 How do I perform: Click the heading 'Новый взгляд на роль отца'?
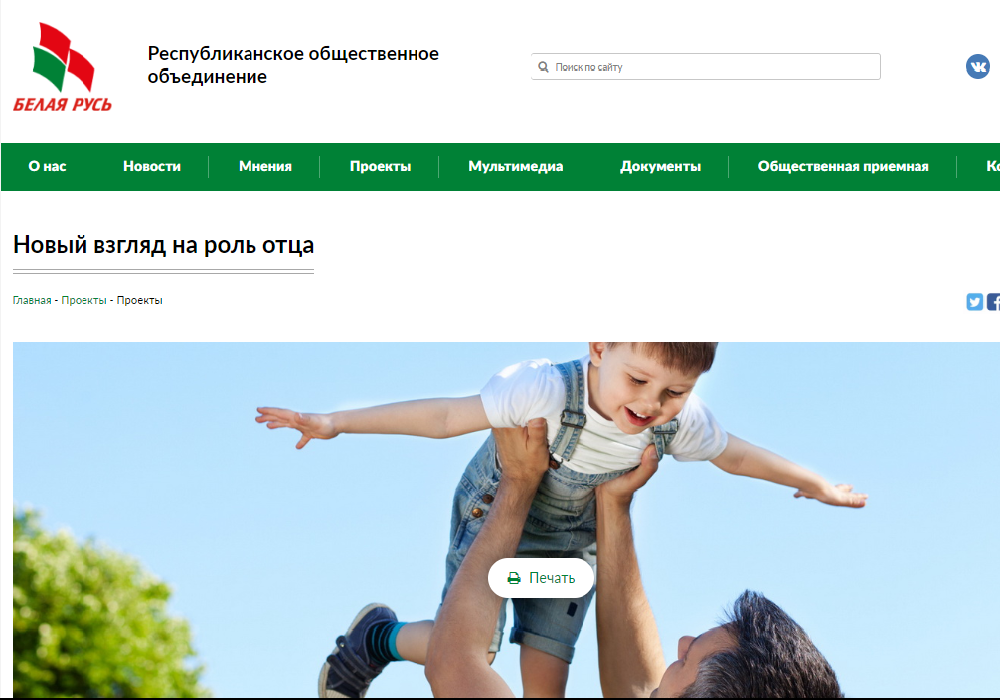point(163,245)
